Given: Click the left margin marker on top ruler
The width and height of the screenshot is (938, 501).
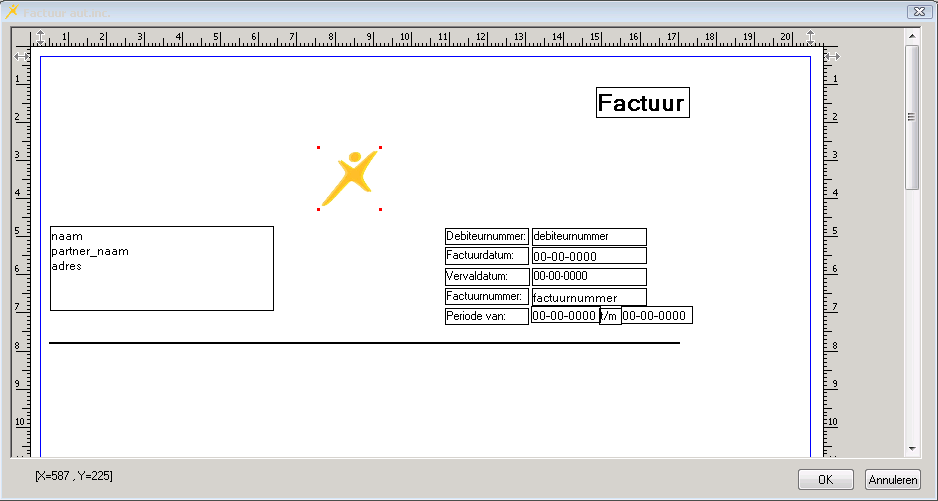Looking at the screenshot, I should coord(40,38).
